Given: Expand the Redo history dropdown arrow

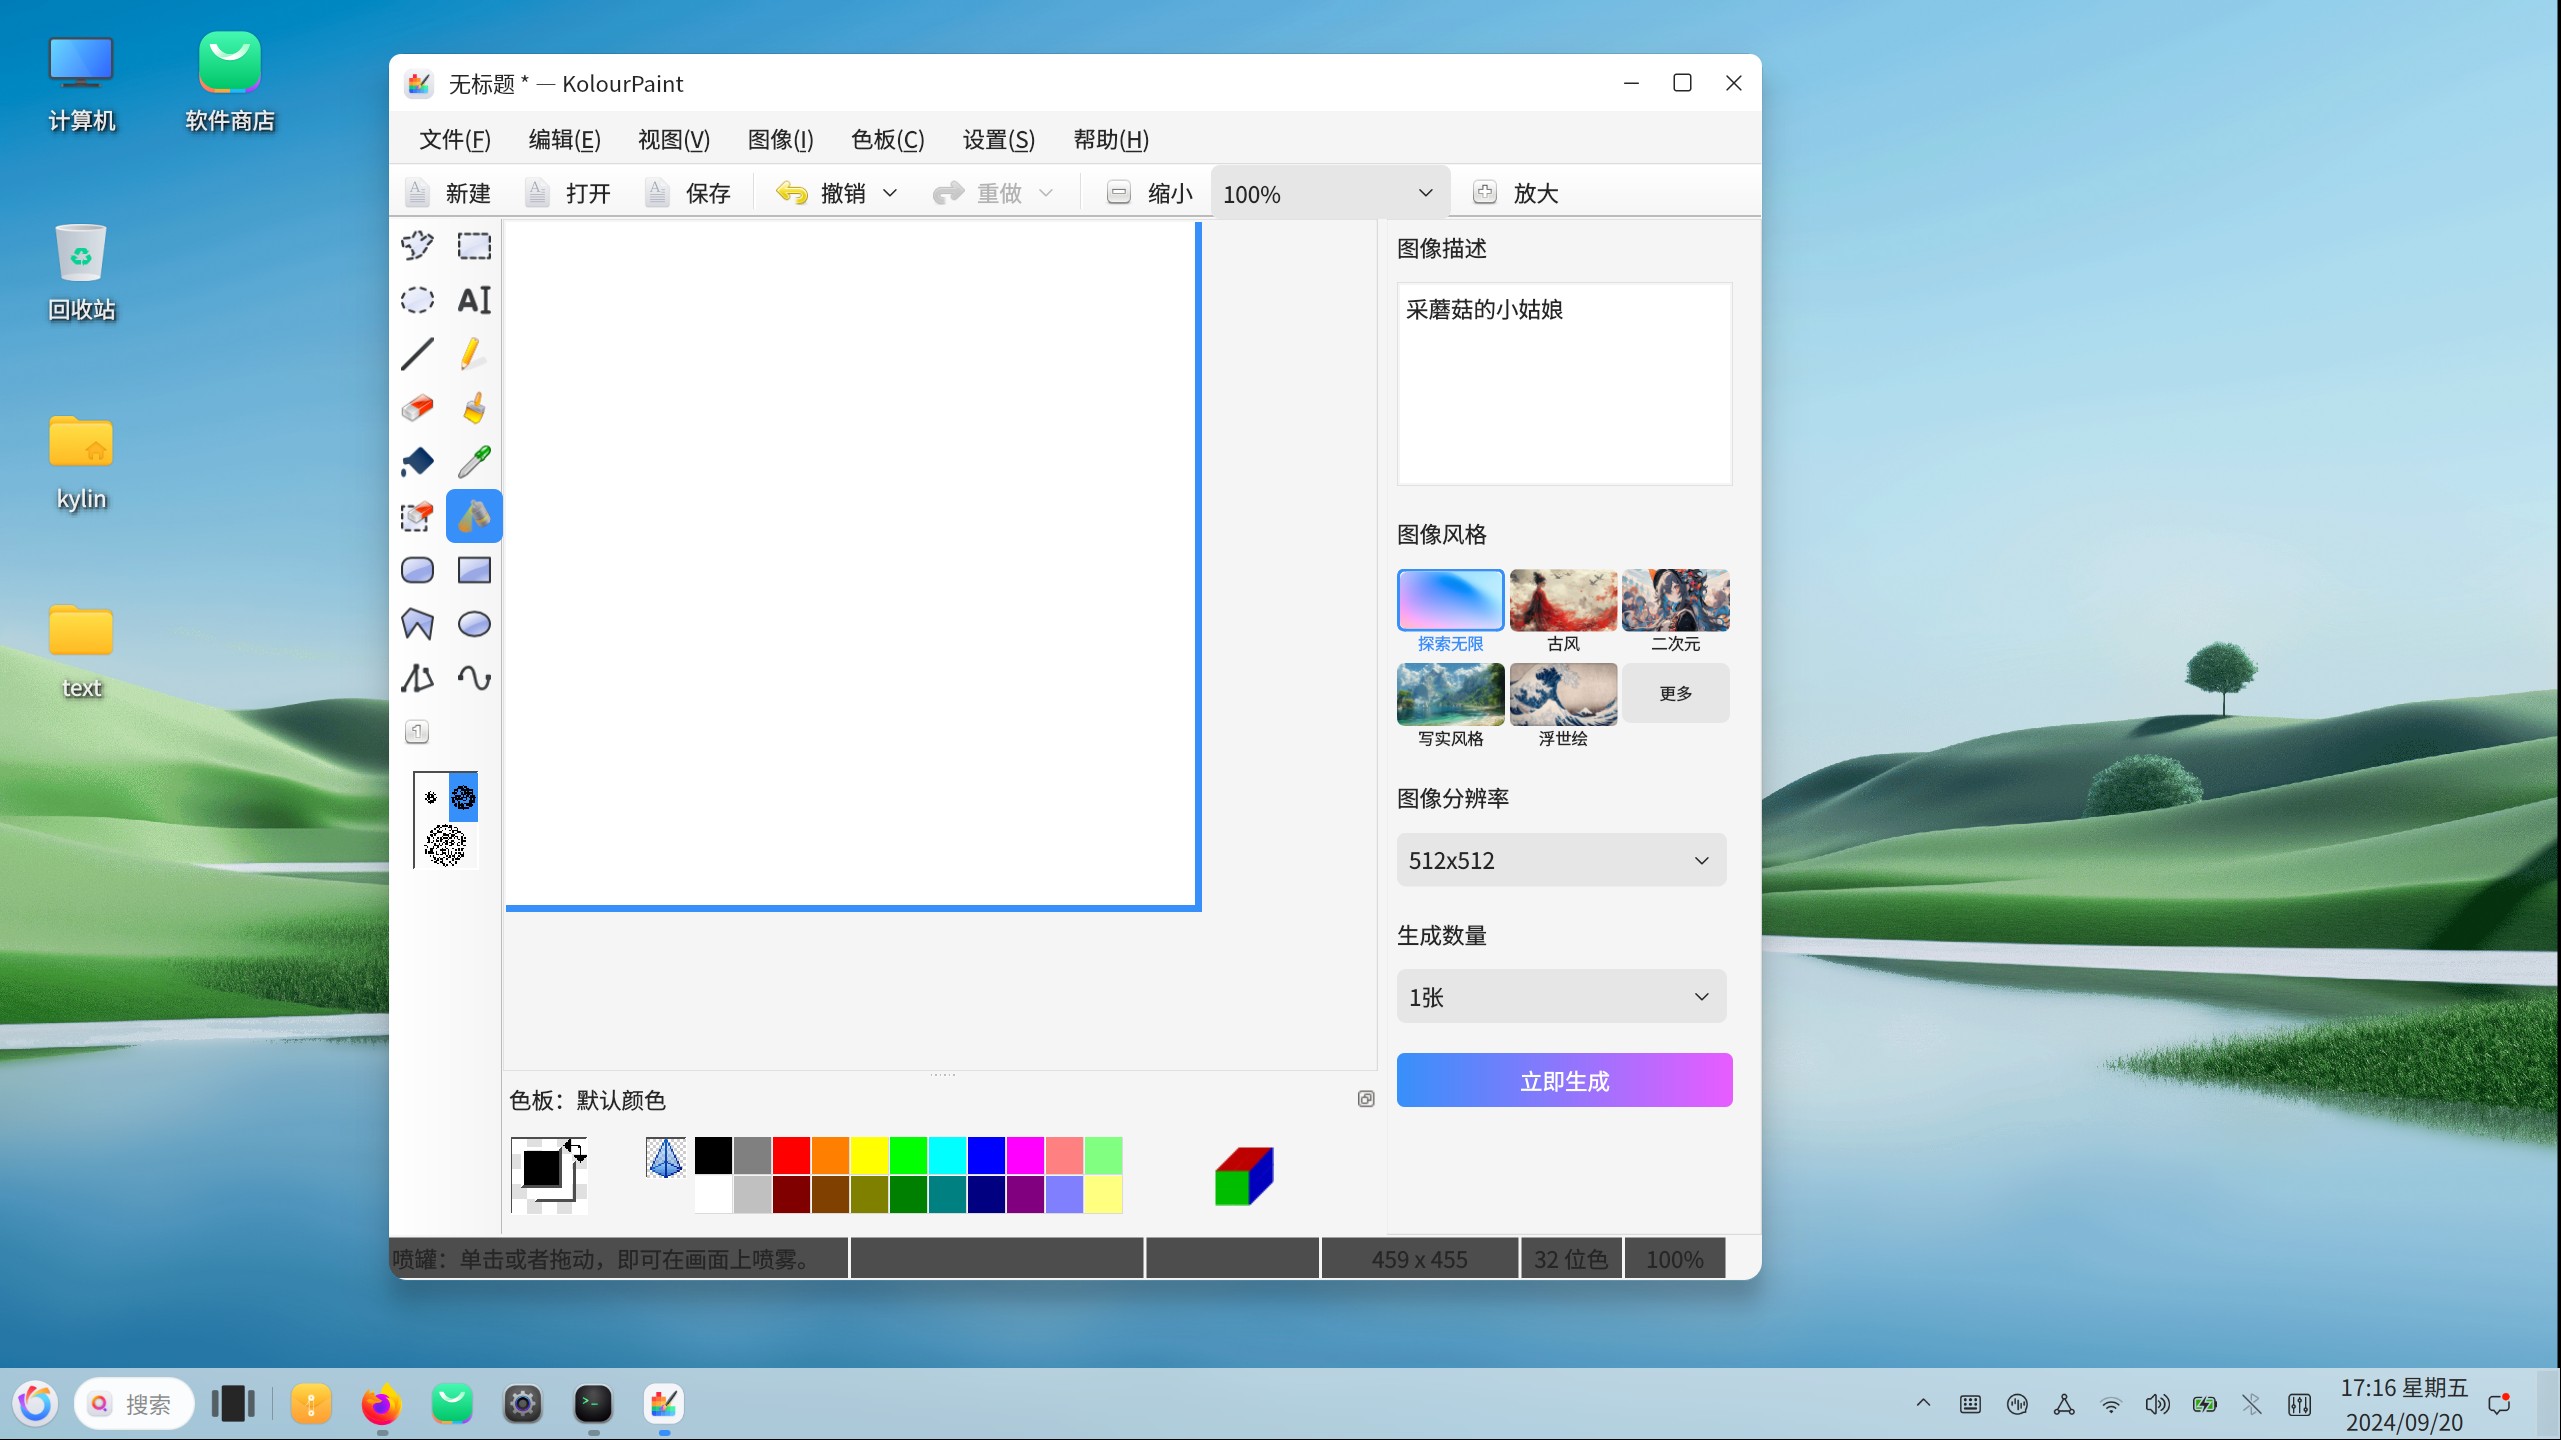Looking at the screenshot, I should click(1046, 193).
